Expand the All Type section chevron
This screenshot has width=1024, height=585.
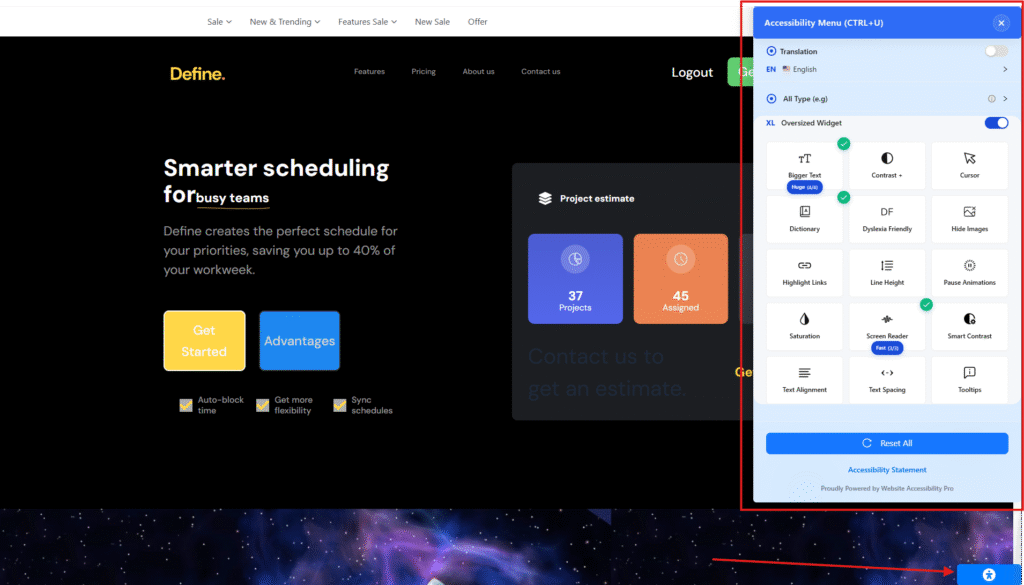coord(1004,99)
